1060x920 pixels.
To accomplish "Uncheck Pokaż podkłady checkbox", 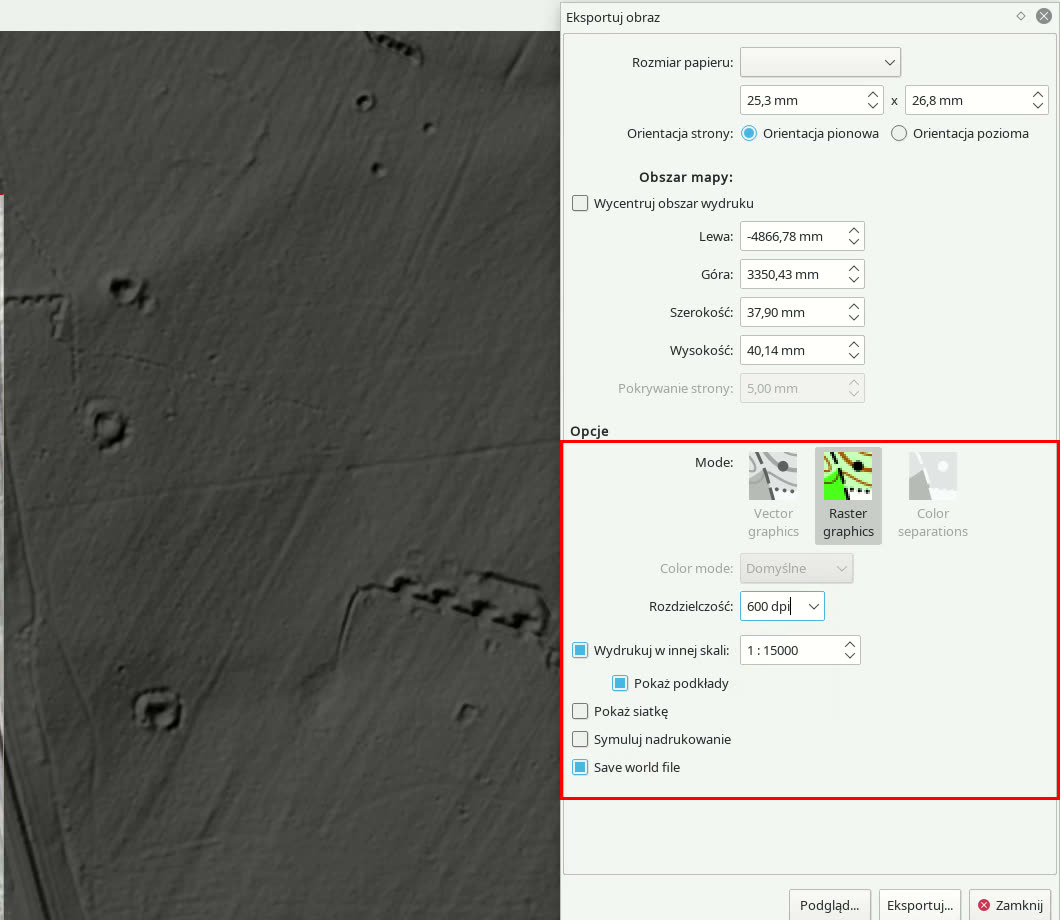I will 620,683.
